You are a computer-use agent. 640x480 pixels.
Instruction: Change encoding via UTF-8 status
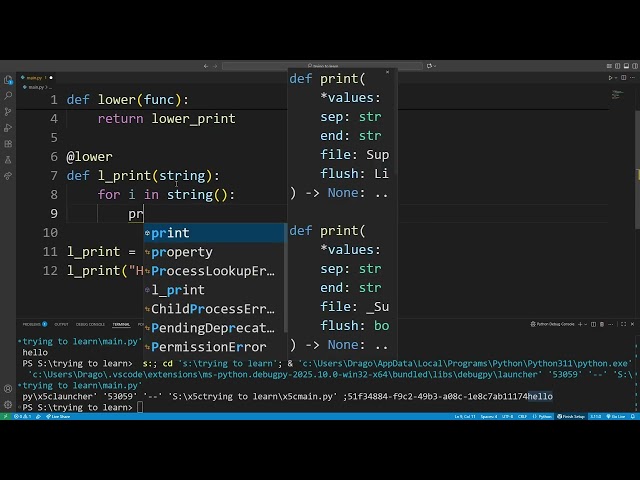point(507,416)
